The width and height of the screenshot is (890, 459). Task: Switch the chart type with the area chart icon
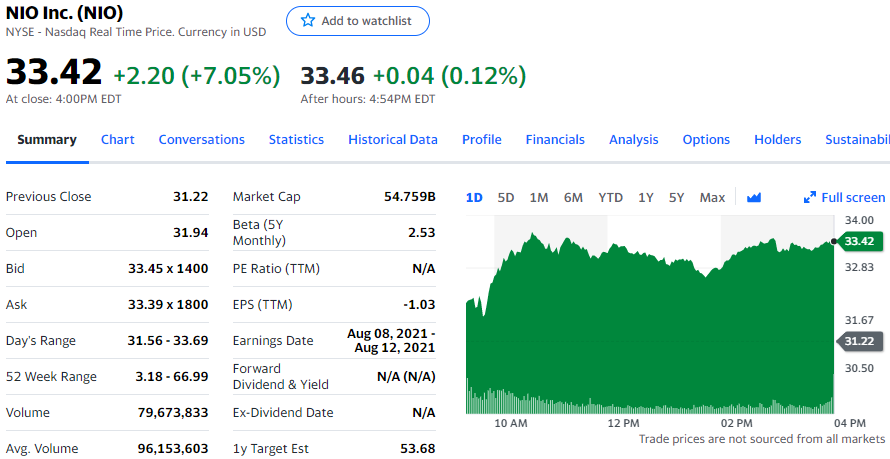click(754, 197)
